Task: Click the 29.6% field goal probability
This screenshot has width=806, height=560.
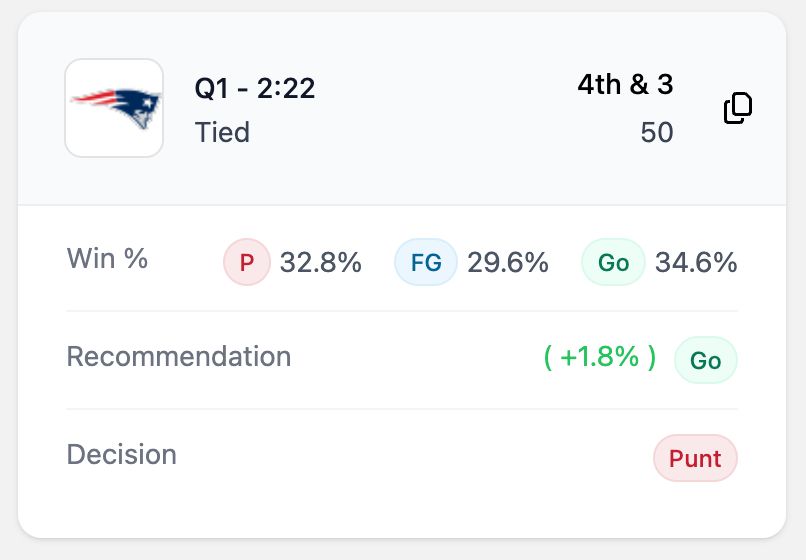Action: point(508,263)
